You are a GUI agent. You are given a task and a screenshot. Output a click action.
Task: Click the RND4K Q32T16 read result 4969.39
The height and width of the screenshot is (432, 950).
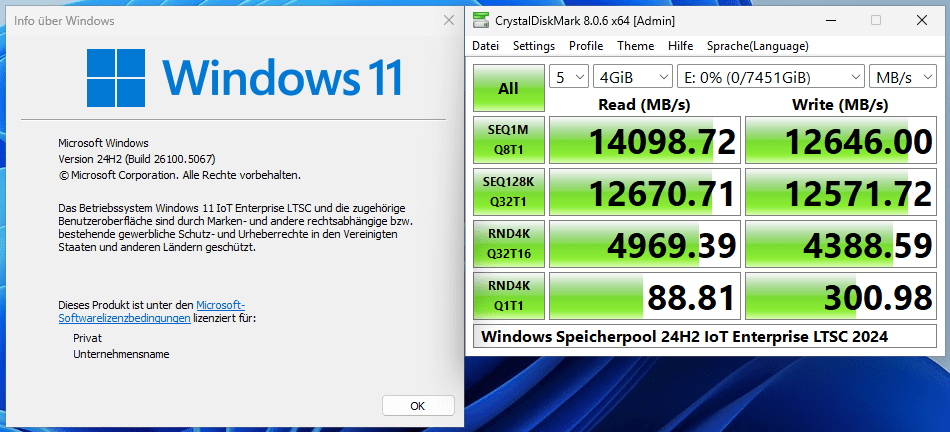coord(645,245)
